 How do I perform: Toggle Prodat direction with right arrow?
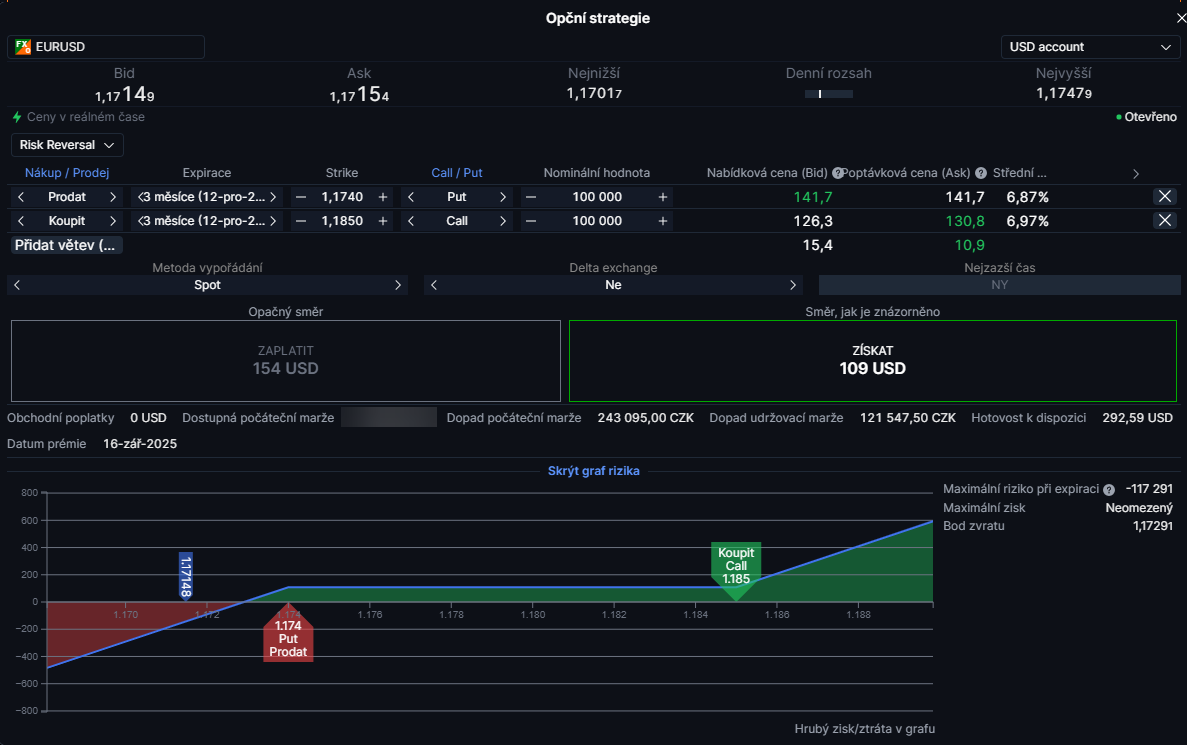click(113, 197)
